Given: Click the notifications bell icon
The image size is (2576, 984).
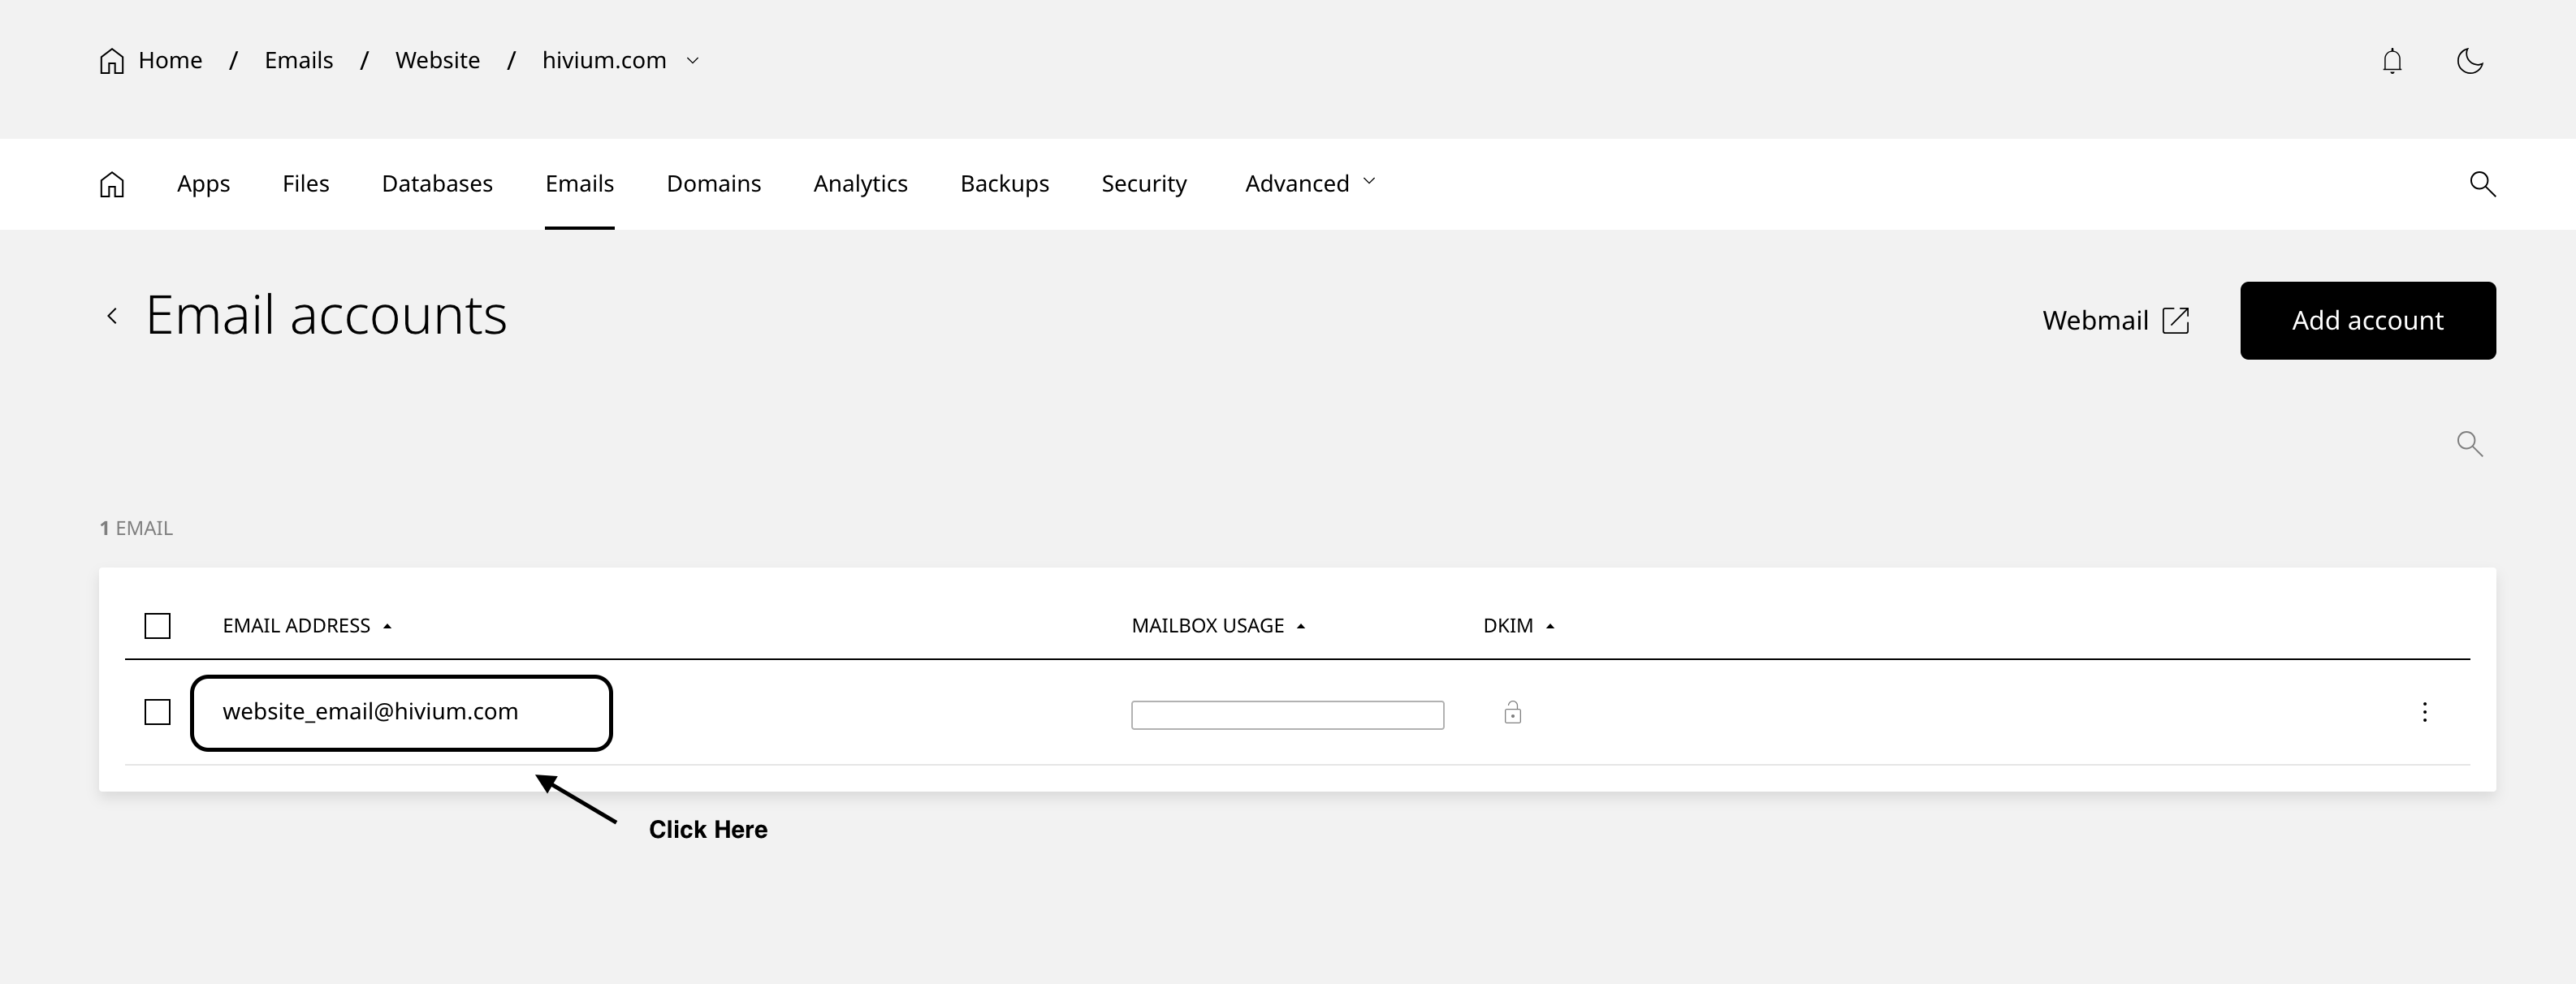Looking at the screenshot, I should coord(2391,61).
